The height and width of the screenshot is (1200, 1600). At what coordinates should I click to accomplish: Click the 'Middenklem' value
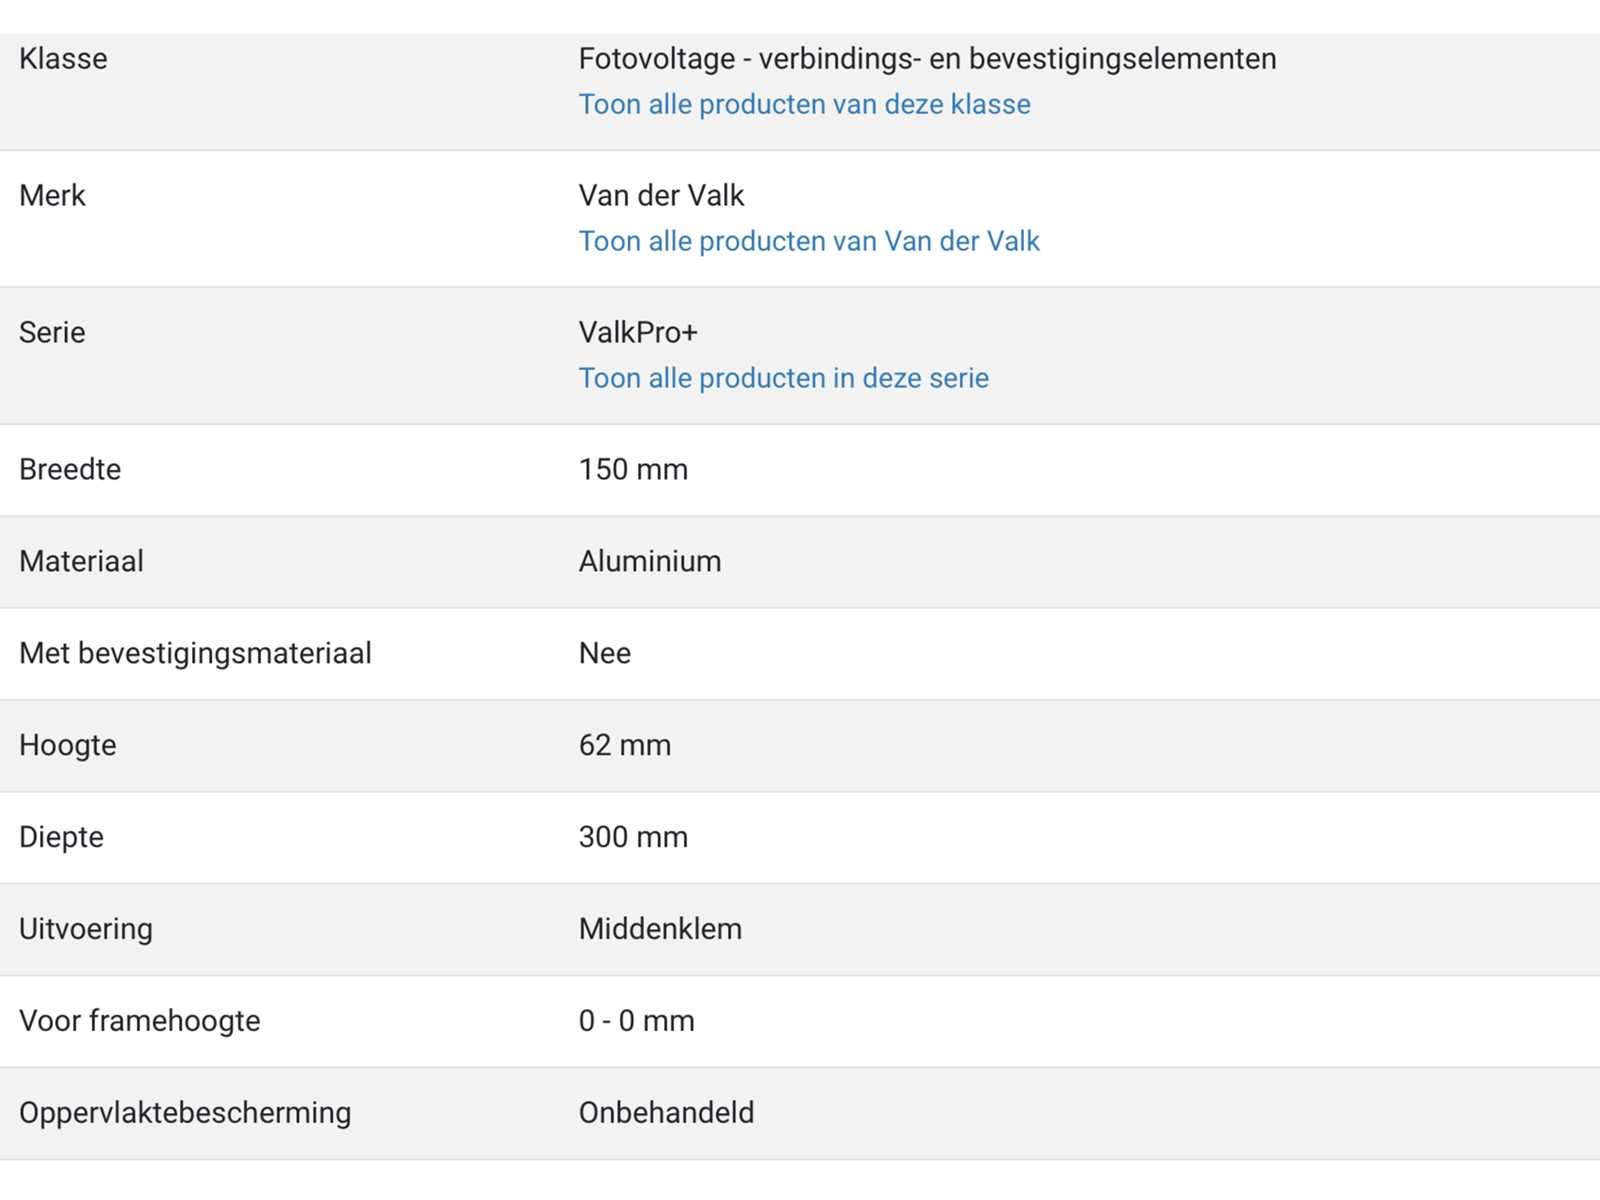click(660, 929)
